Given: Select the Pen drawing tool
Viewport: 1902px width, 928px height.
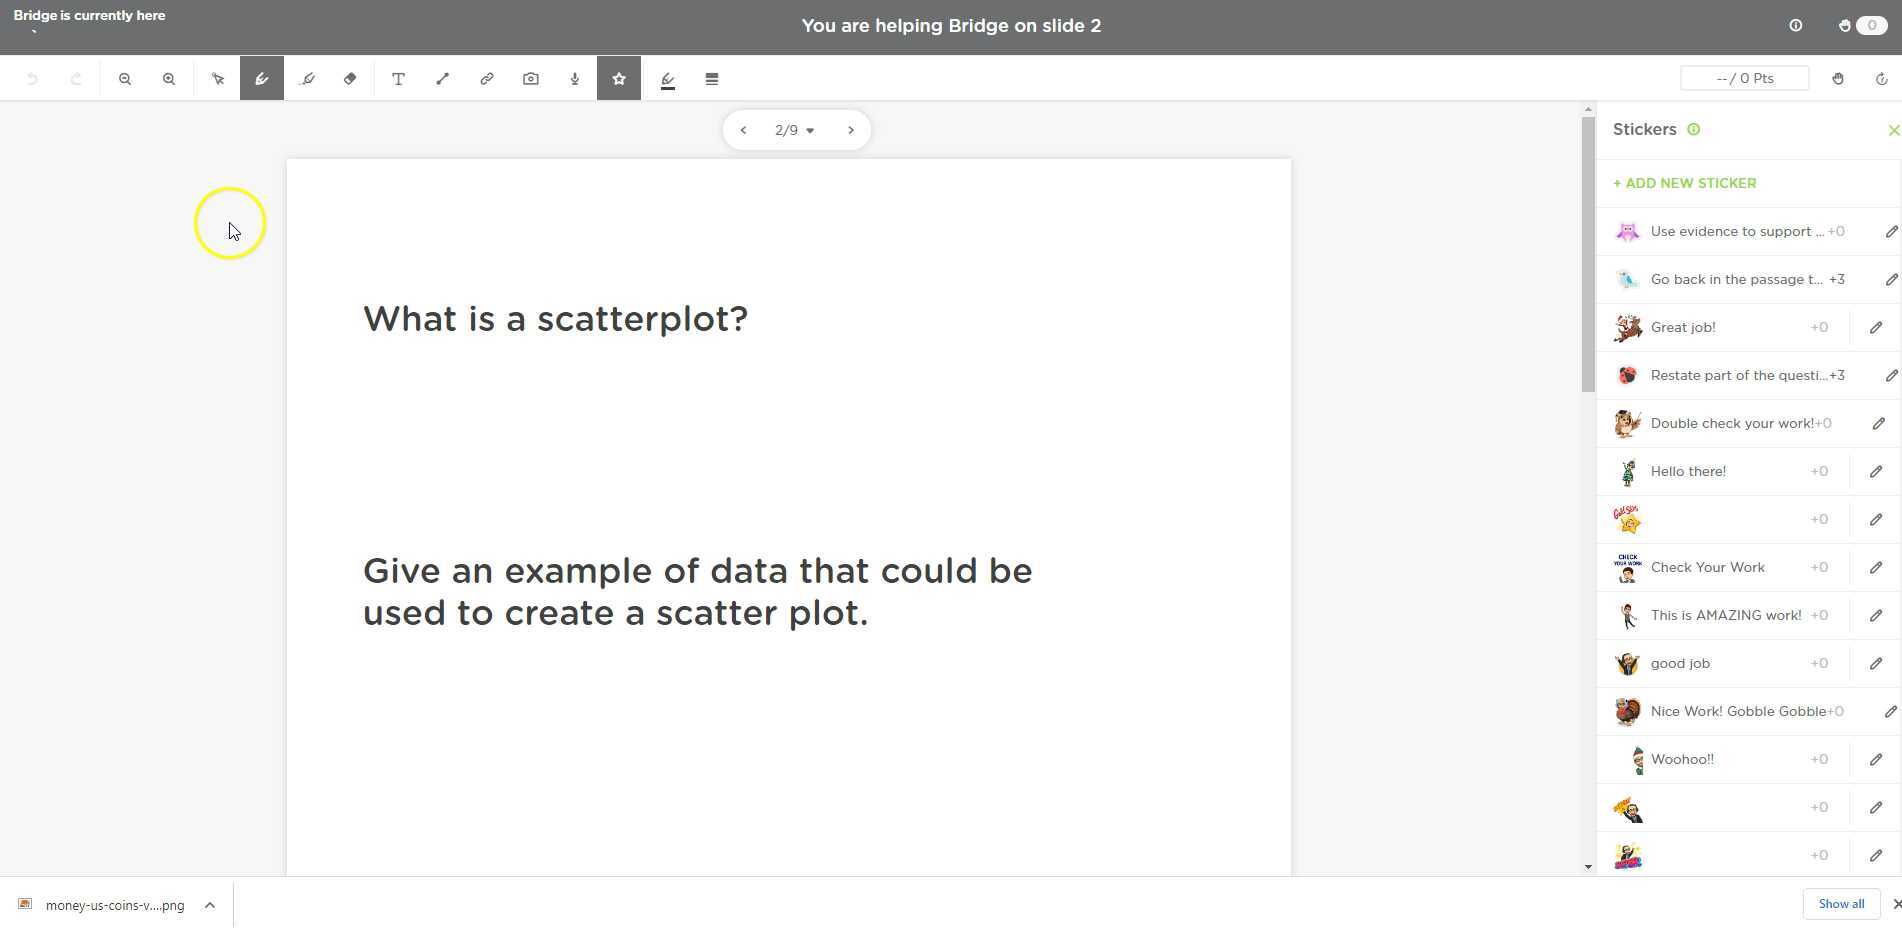Looking at the screenshot, I should [x=261, y=79].
